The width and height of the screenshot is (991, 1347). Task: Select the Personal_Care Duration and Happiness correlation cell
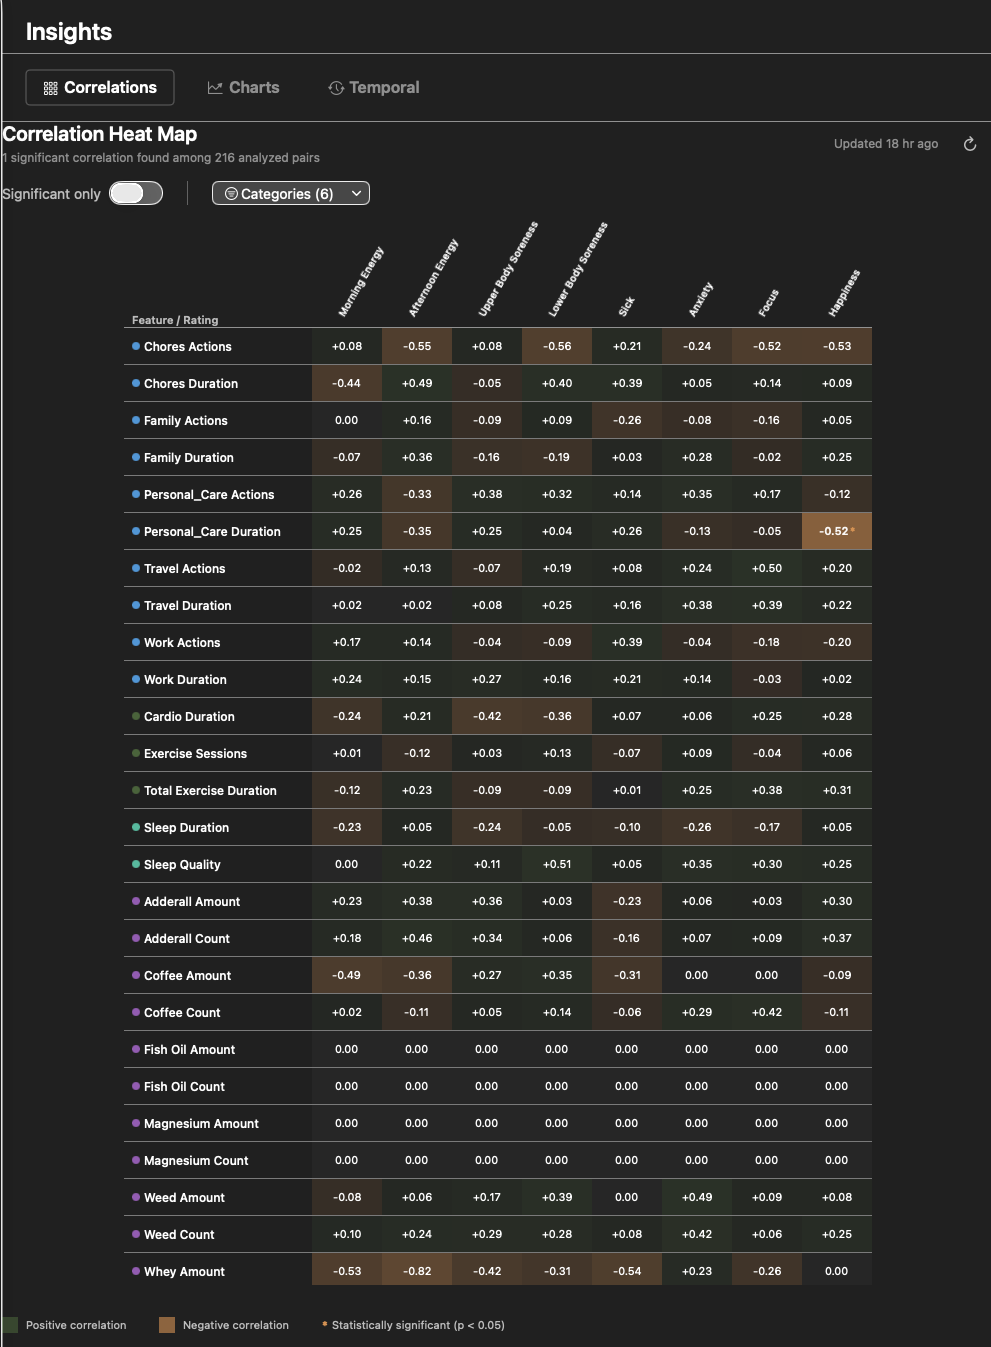click(x=836, y=531)
